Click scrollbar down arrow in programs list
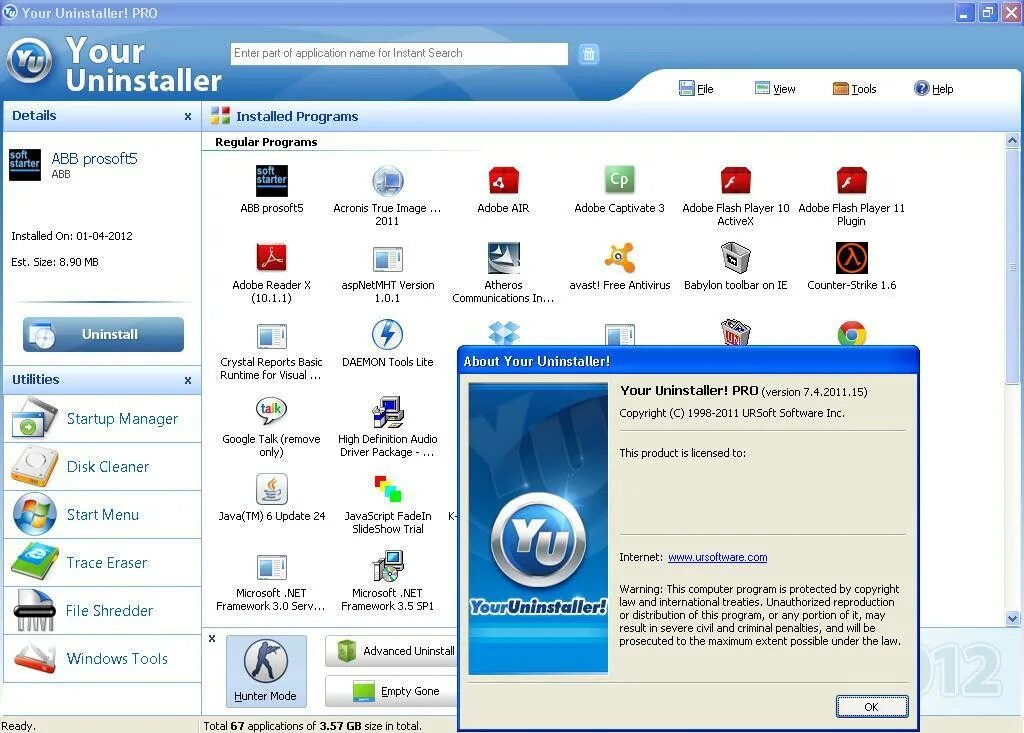 [1012, 618]
